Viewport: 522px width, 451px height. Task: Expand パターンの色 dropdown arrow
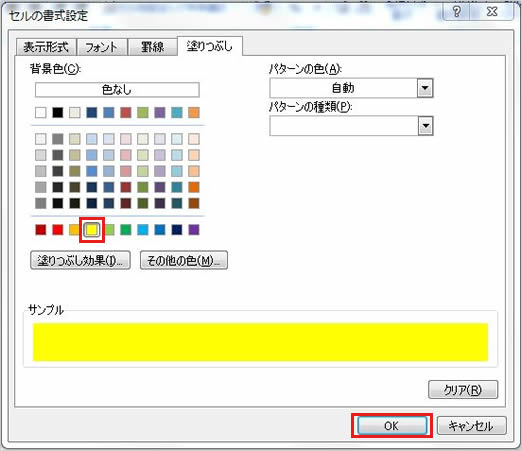coord(425,88)
